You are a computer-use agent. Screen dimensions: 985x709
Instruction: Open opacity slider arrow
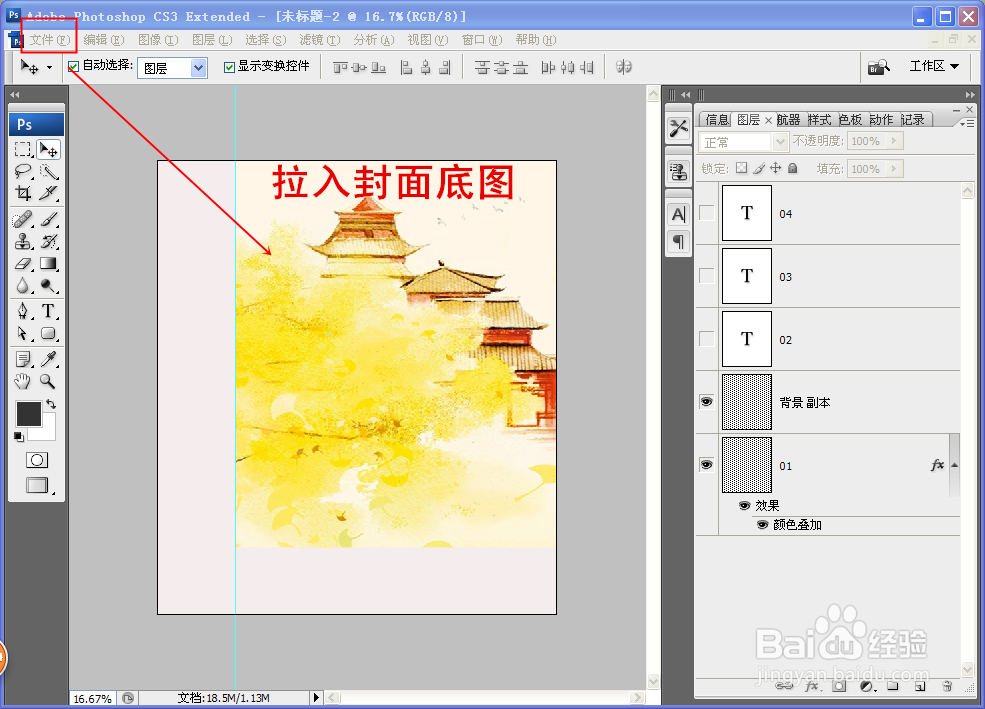coord(894,141)
